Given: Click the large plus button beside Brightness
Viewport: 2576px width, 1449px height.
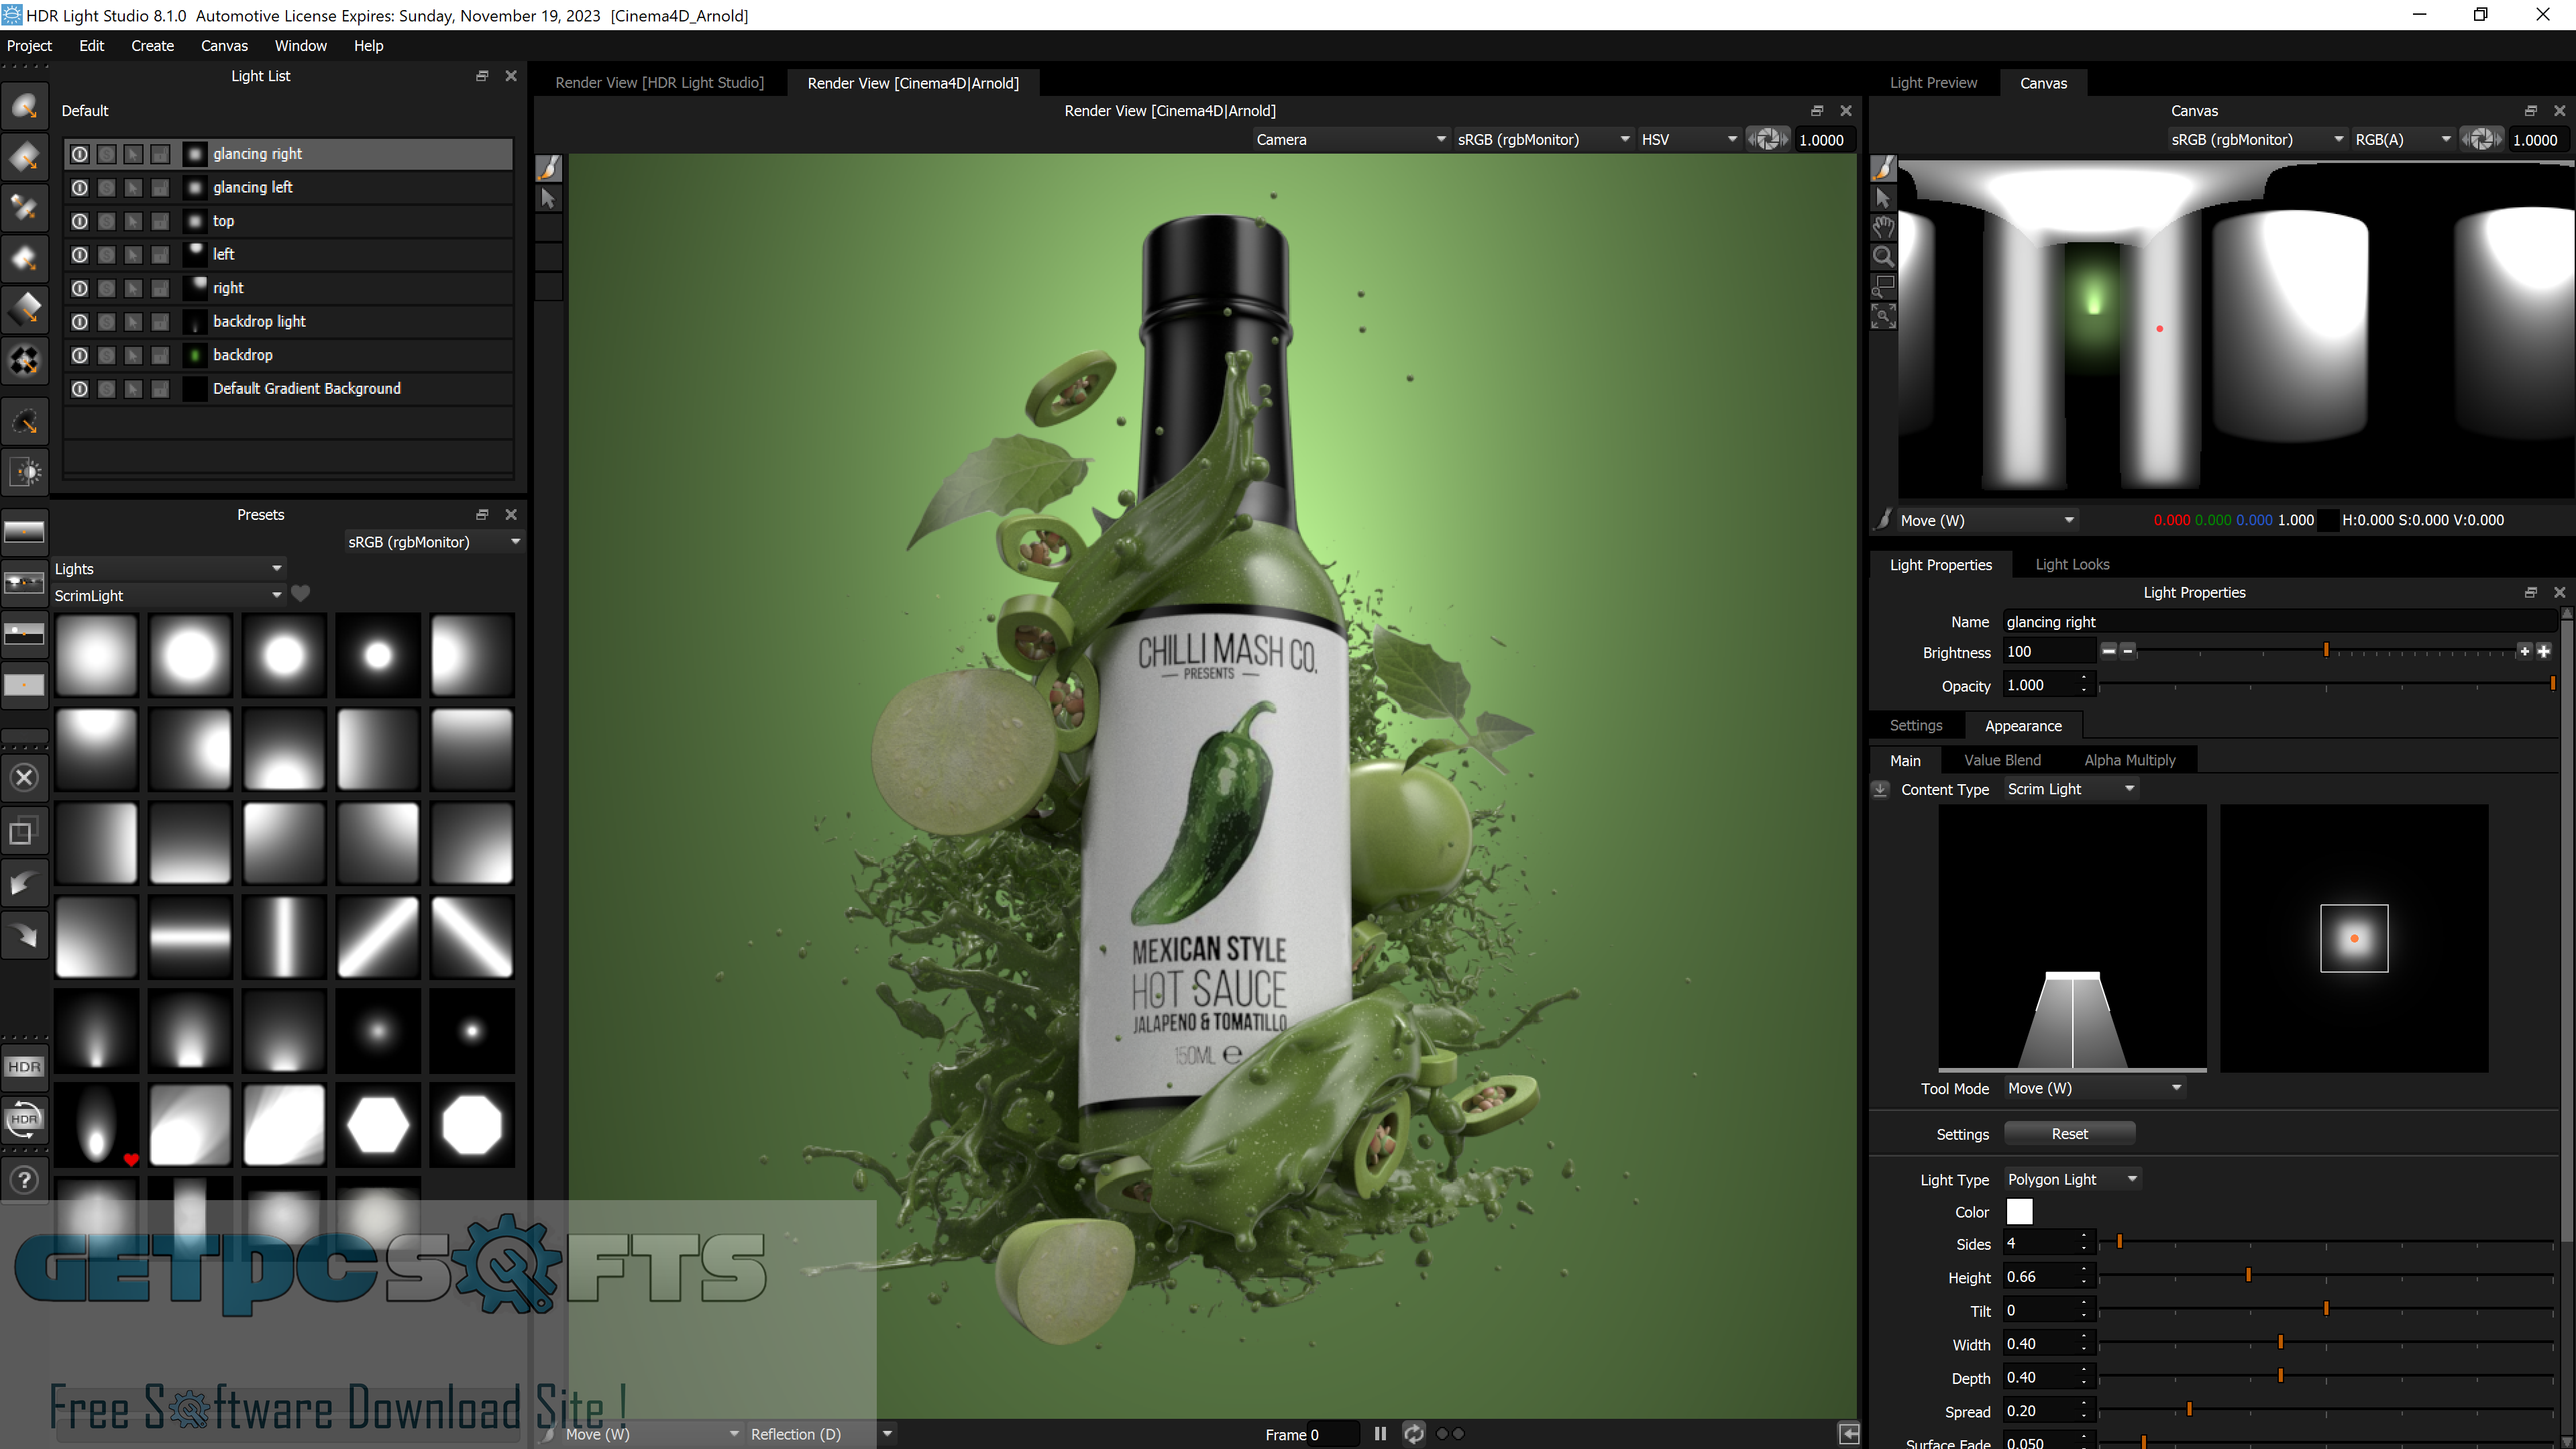Looking at the screenshot, I should click(x=2544, y=651).
